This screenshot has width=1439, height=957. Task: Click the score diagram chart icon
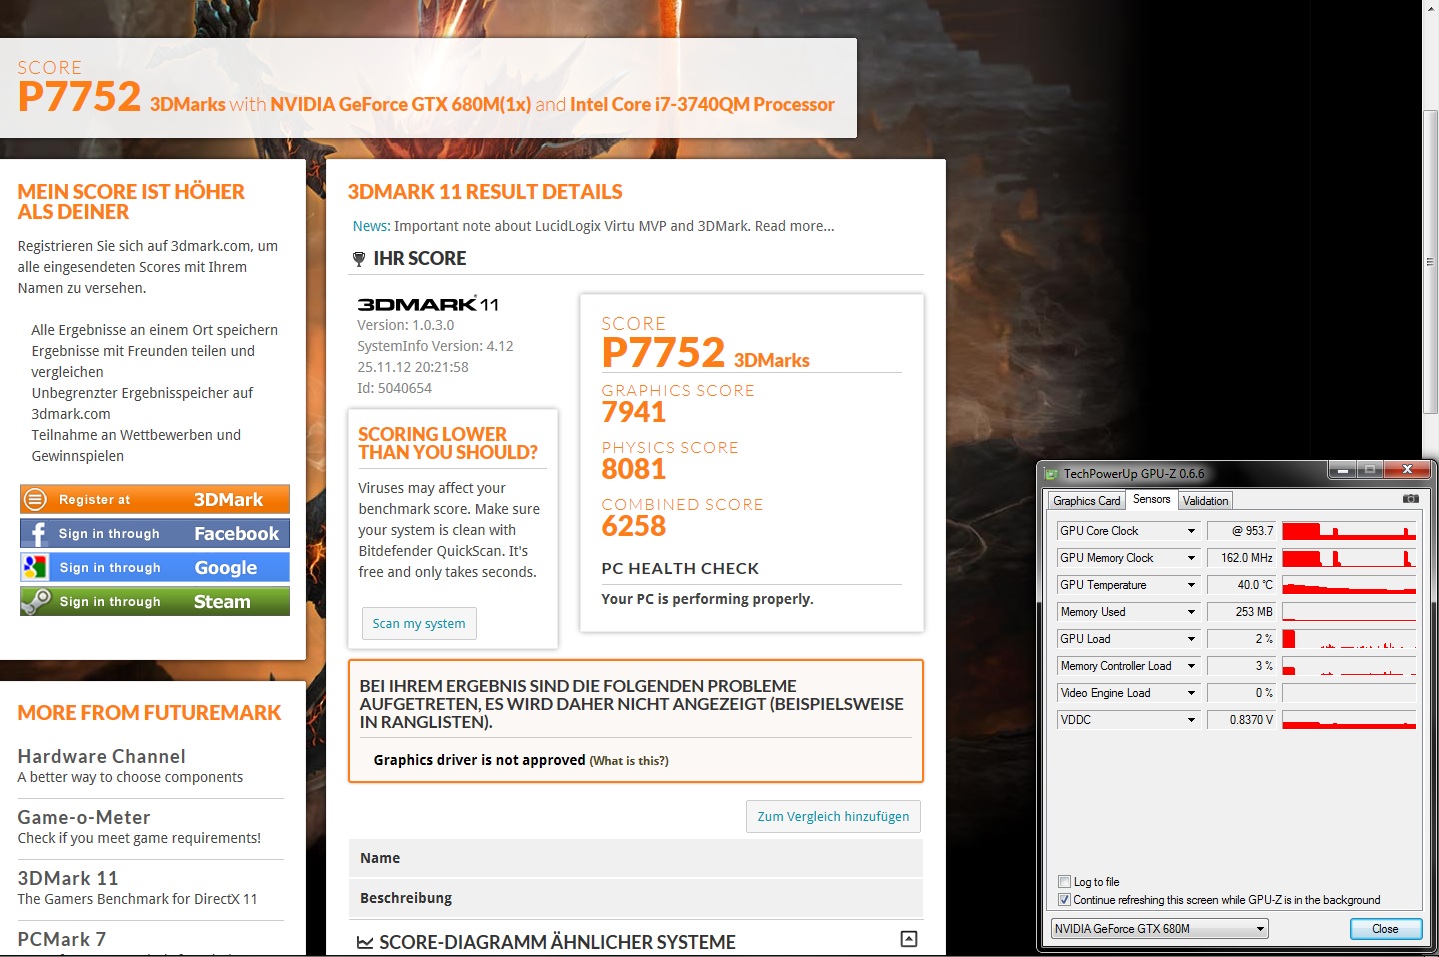click(365, 942)
